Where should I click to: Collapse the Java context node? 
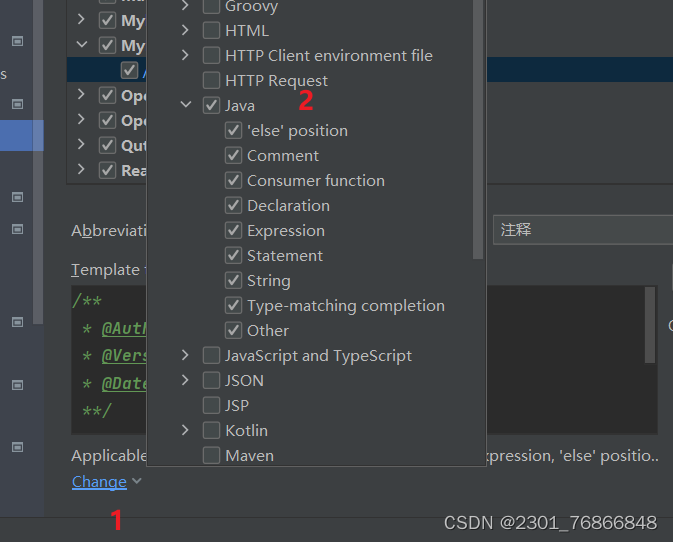185,104
